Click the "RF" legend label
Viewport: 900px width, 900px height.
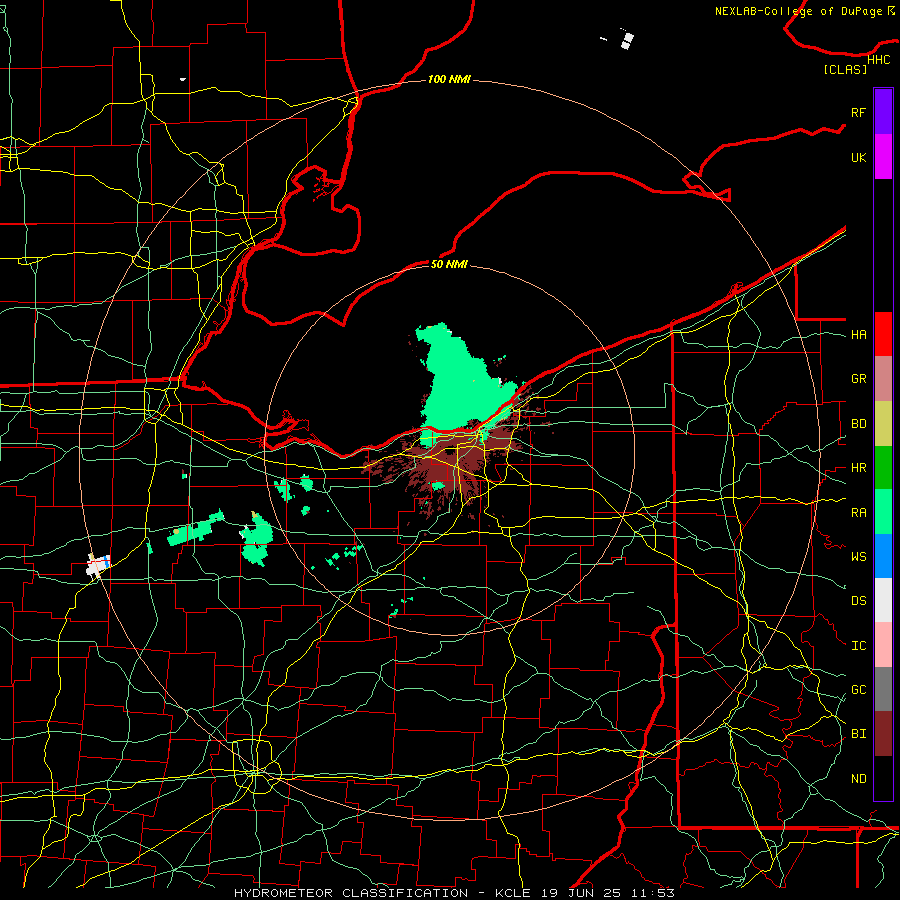coord(858,112)
